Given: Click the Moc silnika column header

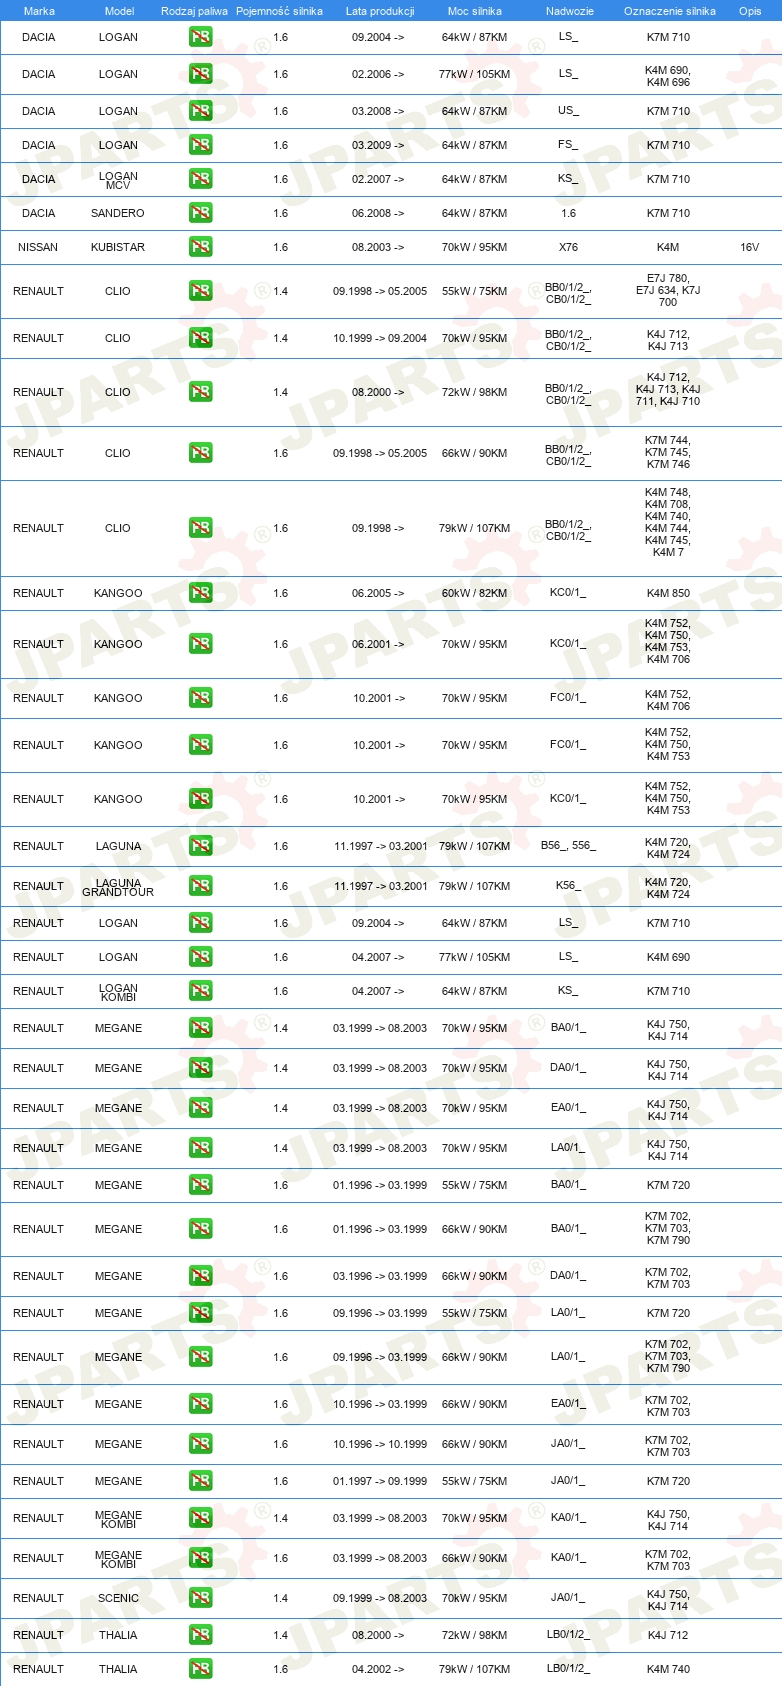Looking at the screenshot, I should (475, 11).
